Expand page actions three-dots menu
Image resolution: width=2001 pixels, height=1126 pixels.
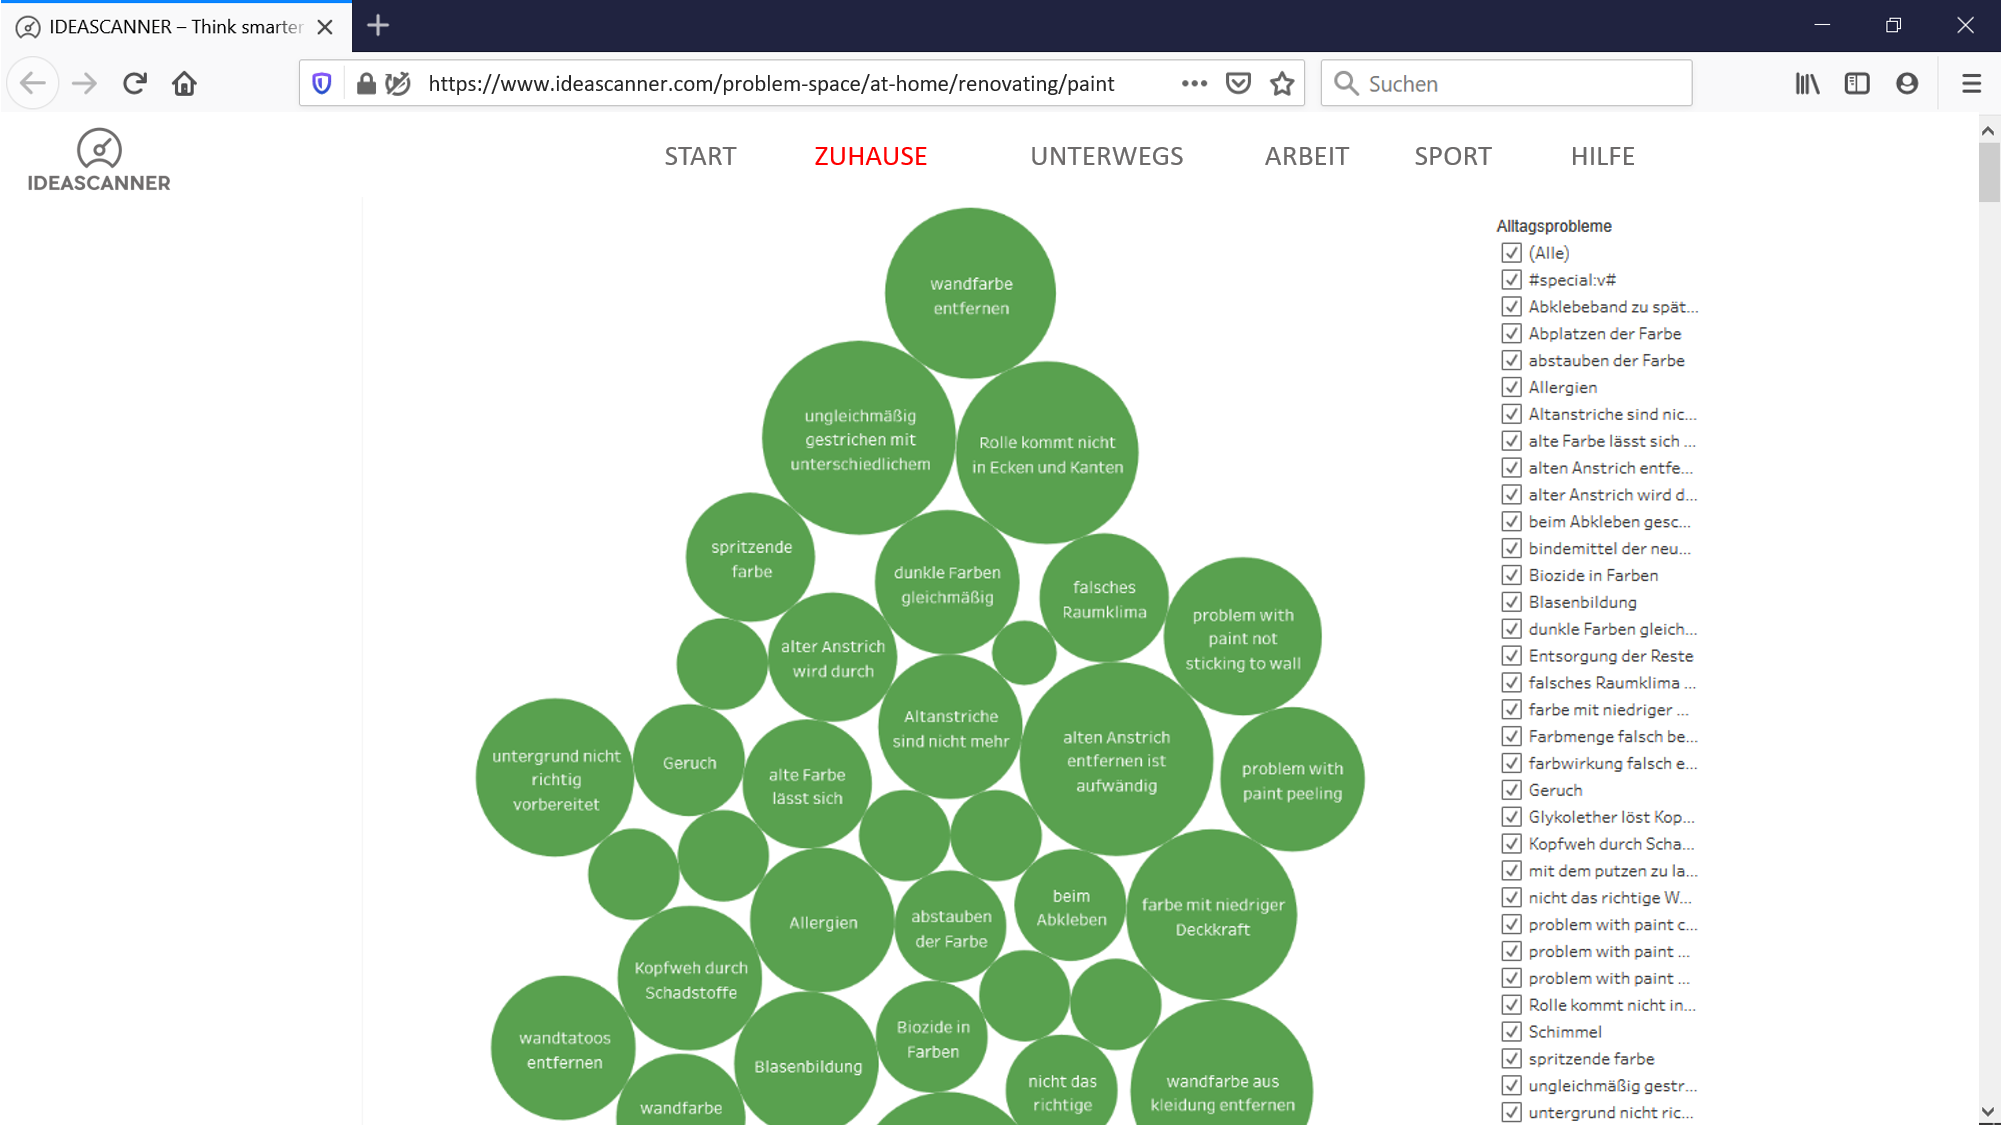click(x=1194, y=83)
